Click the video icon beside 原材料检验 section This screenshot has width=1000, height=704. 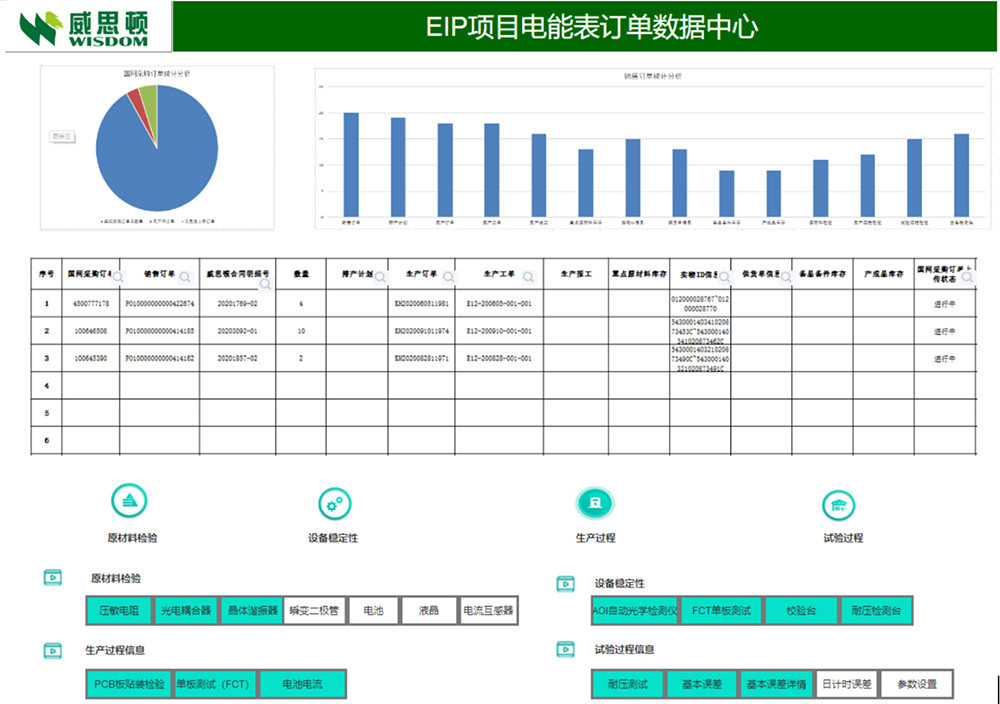[x=53, y=578]
